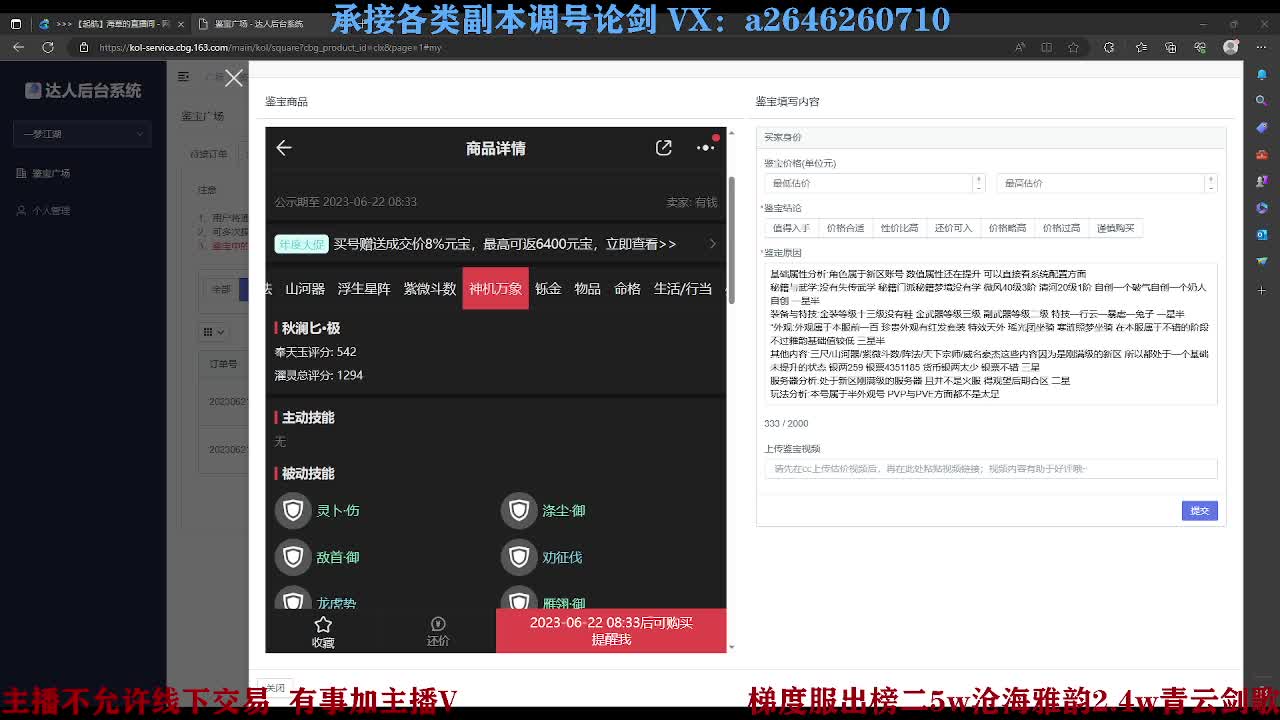Click the 提交 submit button
Screen dimensions: 1280x720
tap(1199, 511)
